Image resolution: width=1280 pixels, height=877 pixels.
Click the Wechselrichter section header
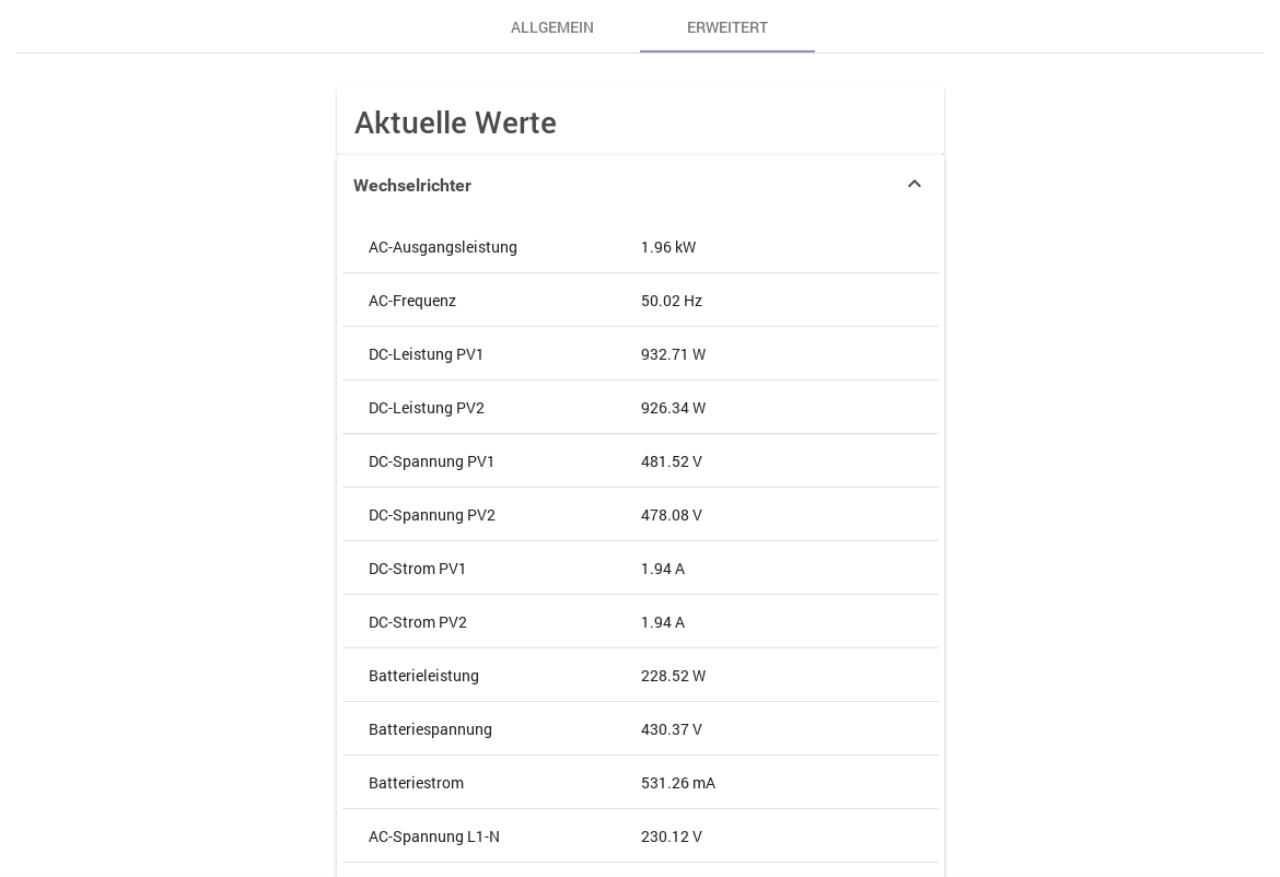pos(640,185)
